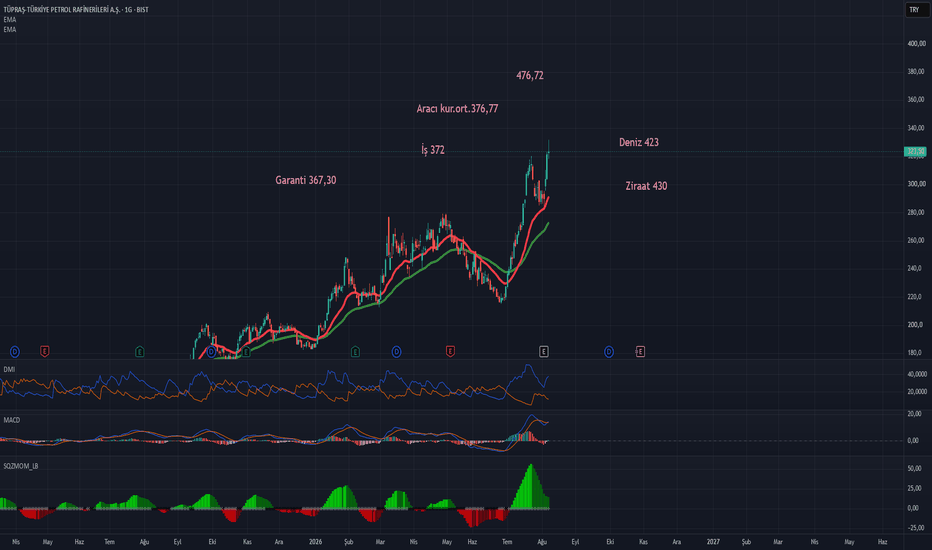Click the red earnings E marker at May 2026

click(450, 351)
